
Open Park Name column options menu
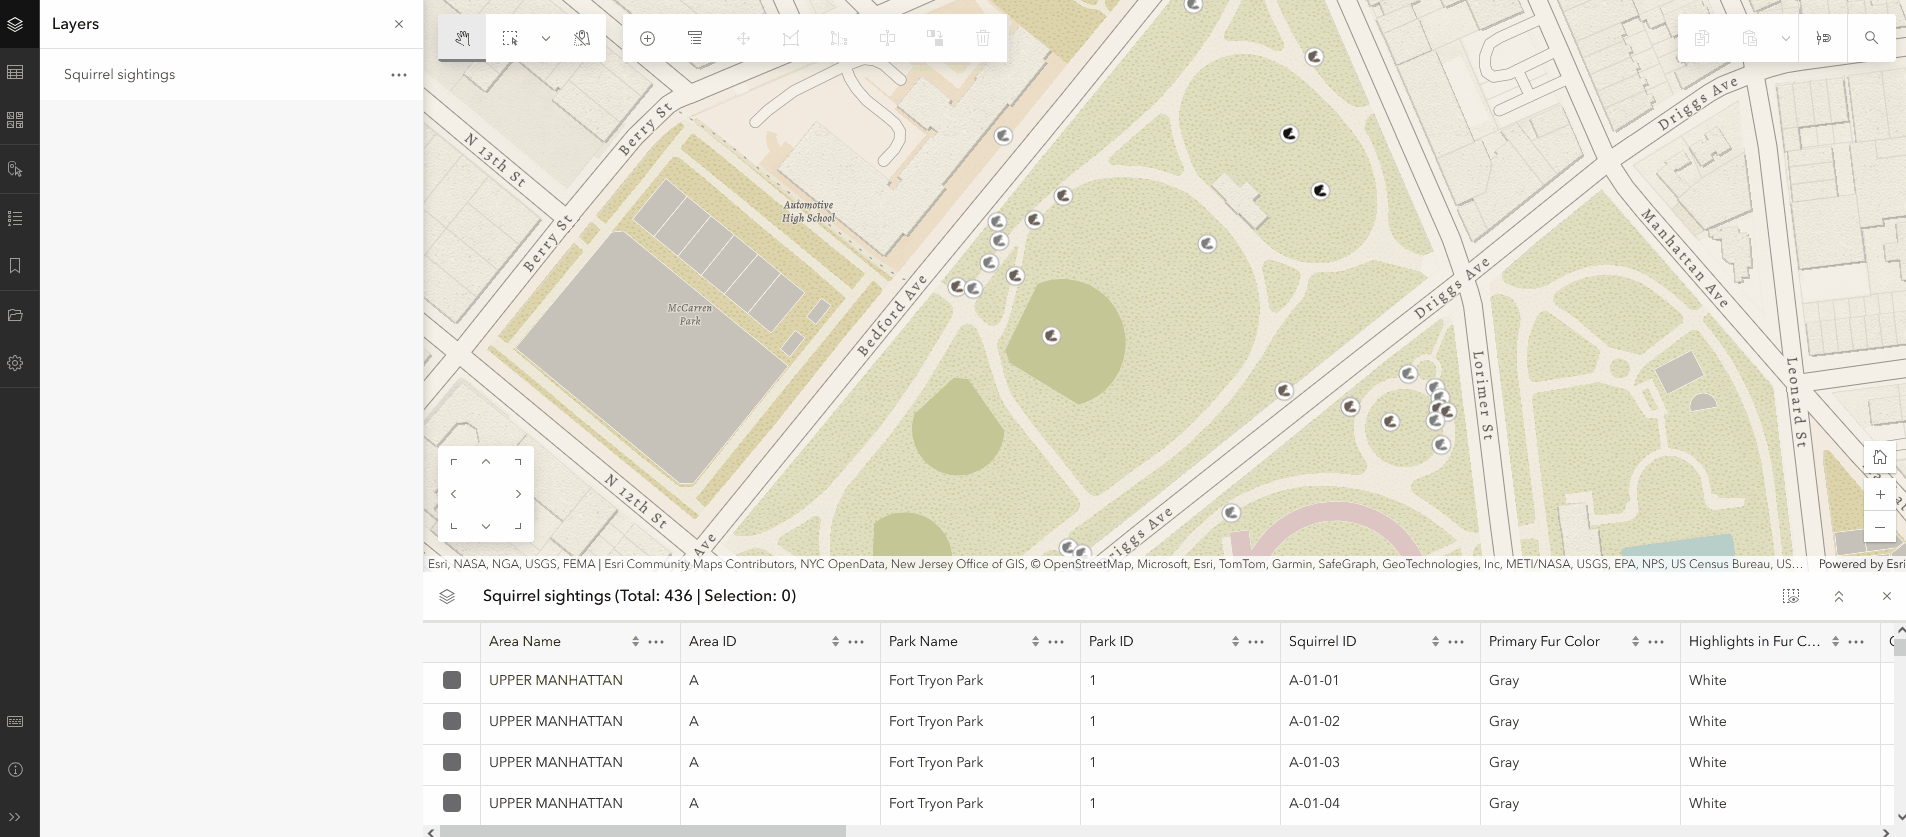pos(1056,642)
